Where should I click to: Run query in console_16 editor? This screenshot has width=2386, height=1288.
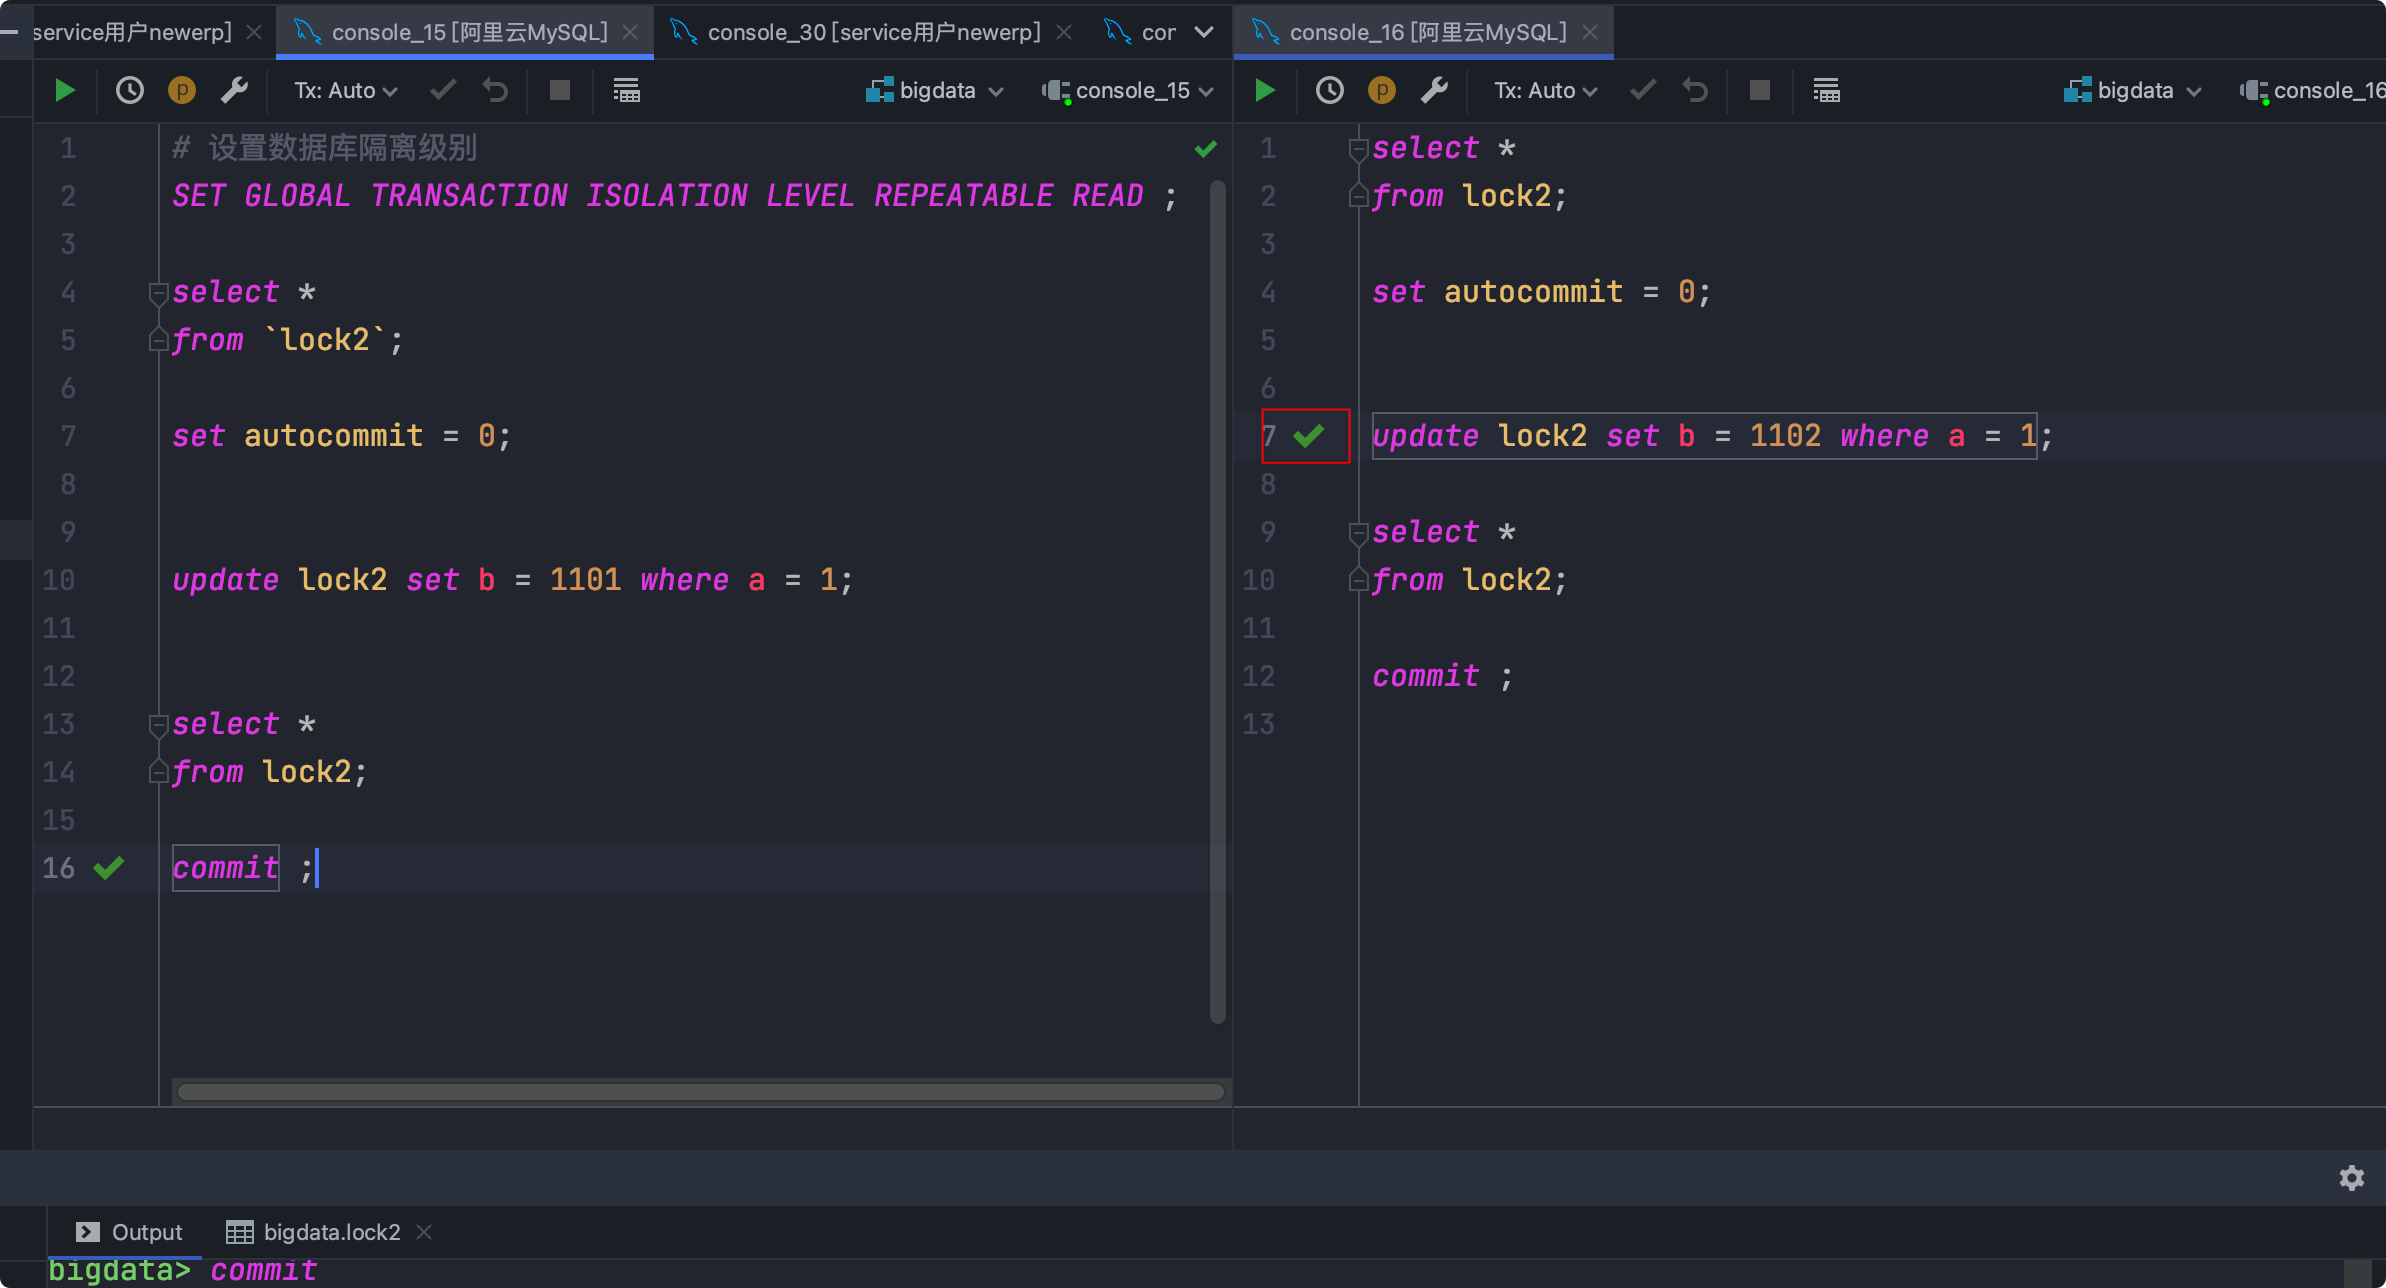(1265, 91)
